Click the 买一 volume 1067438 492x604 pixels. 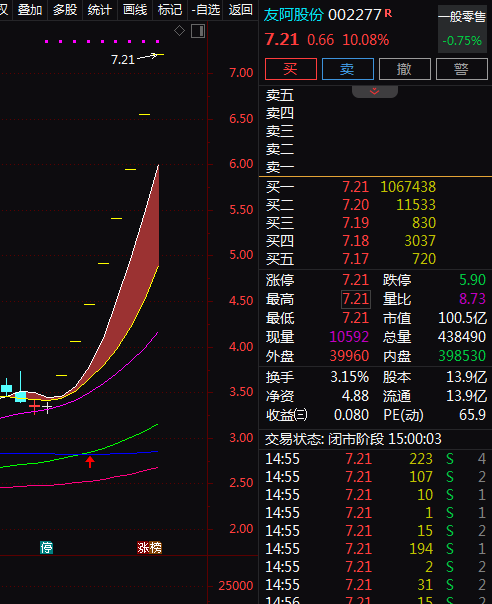point(408,187)
